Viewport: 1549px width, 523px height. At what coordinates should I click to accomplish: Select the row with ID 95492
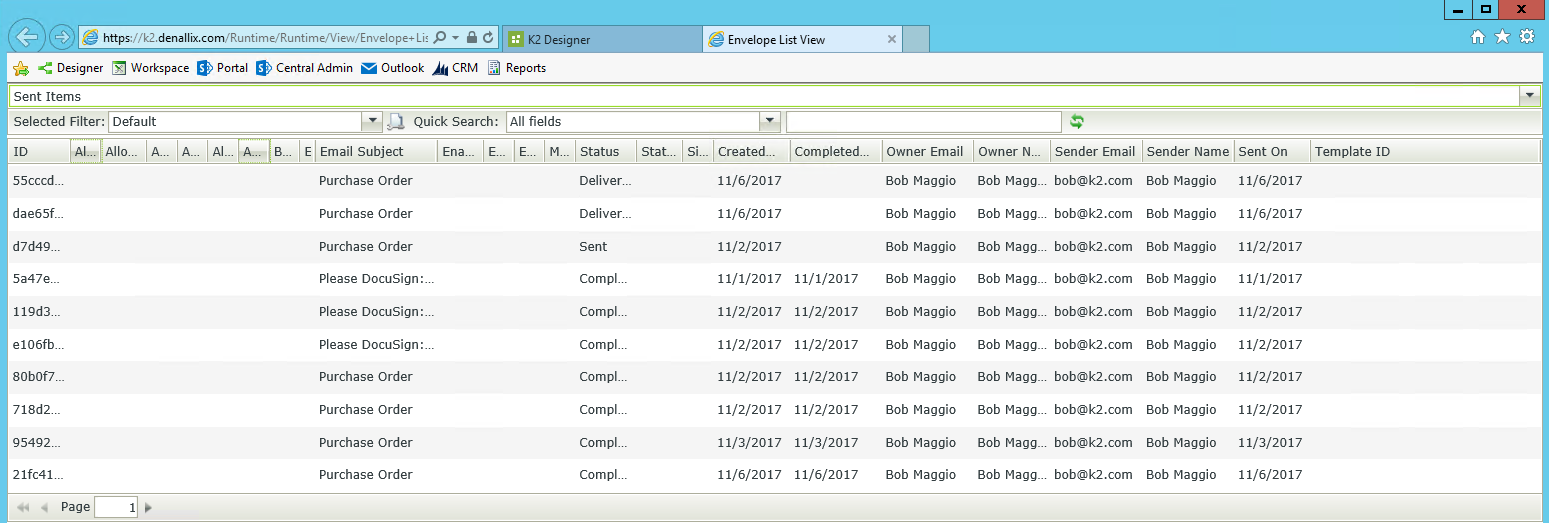pos(775,442)
